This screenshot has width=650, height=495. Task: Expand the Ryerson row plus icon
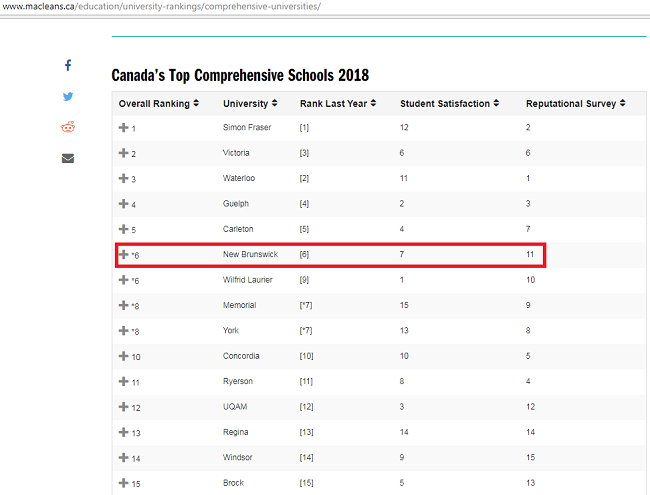(x=123, y=382)
